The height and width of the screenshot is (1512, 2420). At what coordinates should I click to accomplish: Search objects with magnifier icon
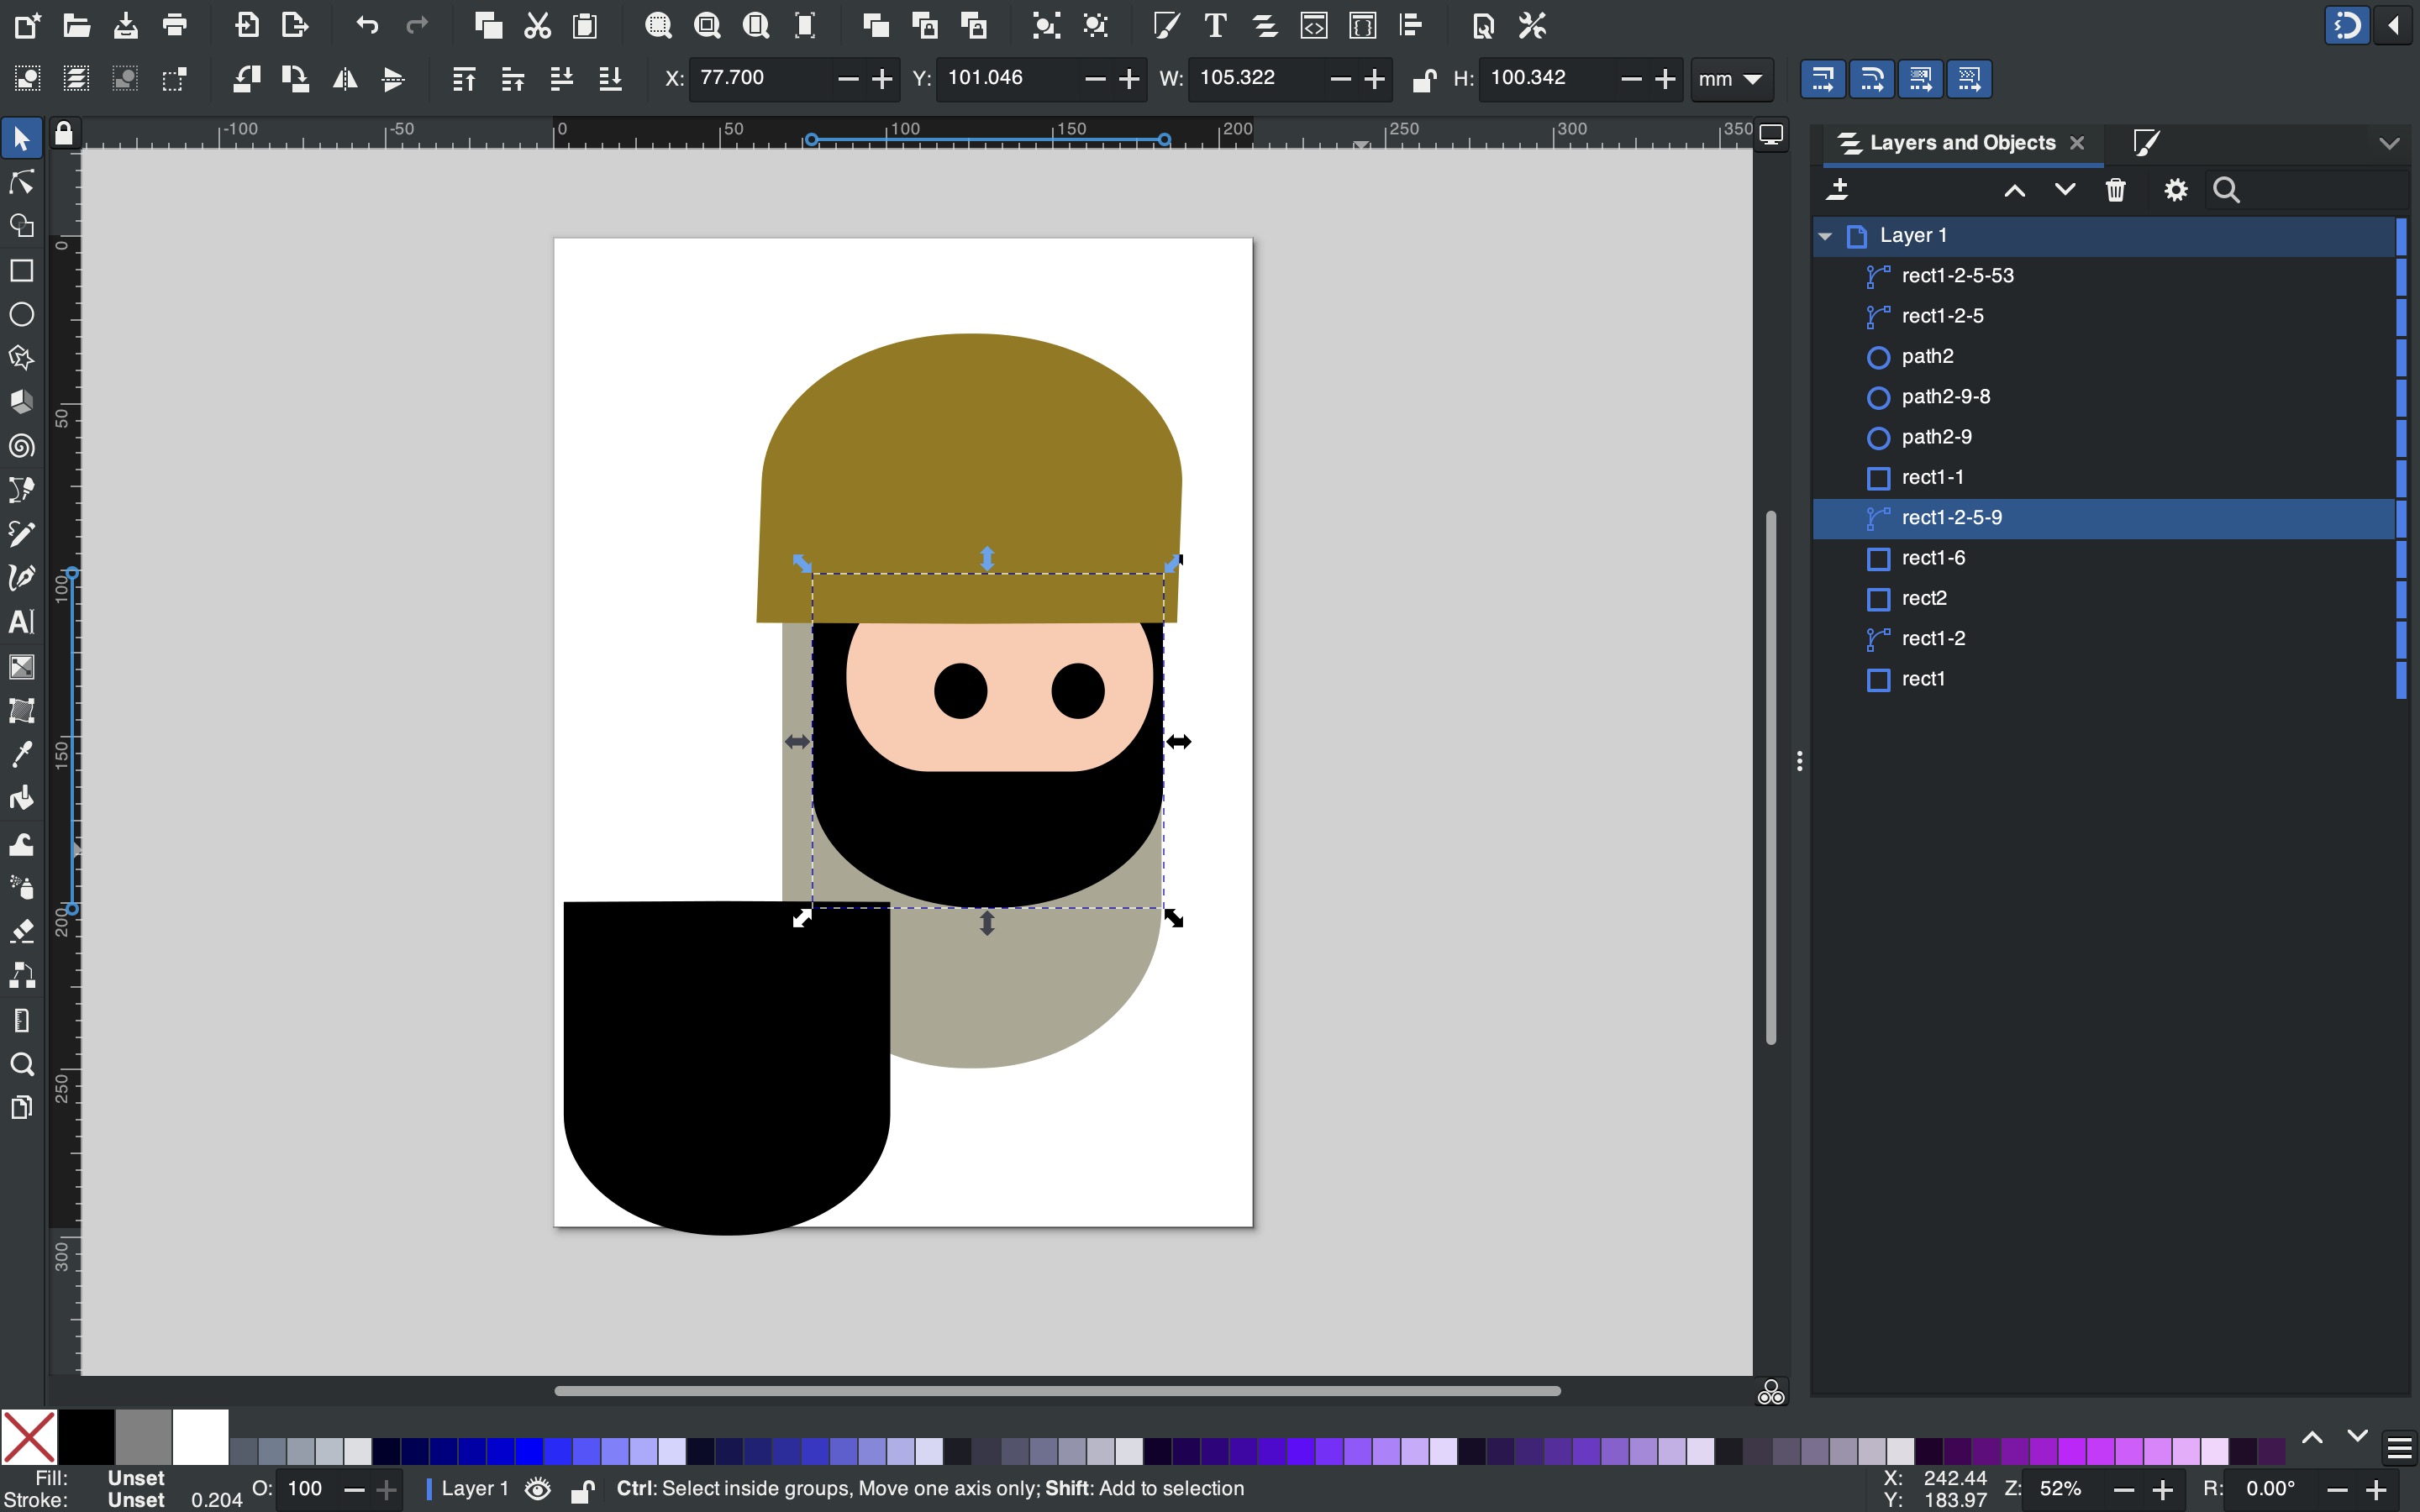coord(2226,190)
